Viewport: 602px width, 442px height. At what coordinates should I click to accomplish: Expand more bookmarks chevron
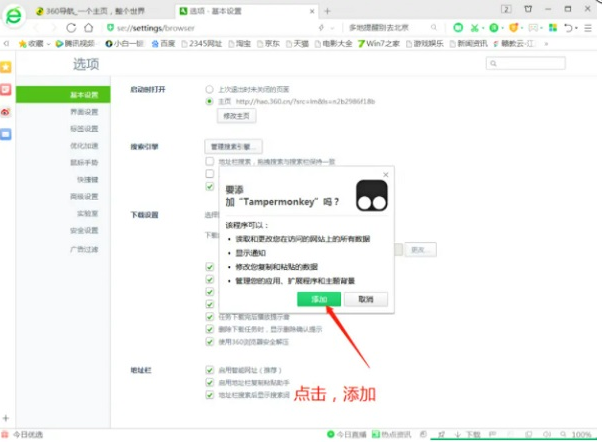[546, 44]
